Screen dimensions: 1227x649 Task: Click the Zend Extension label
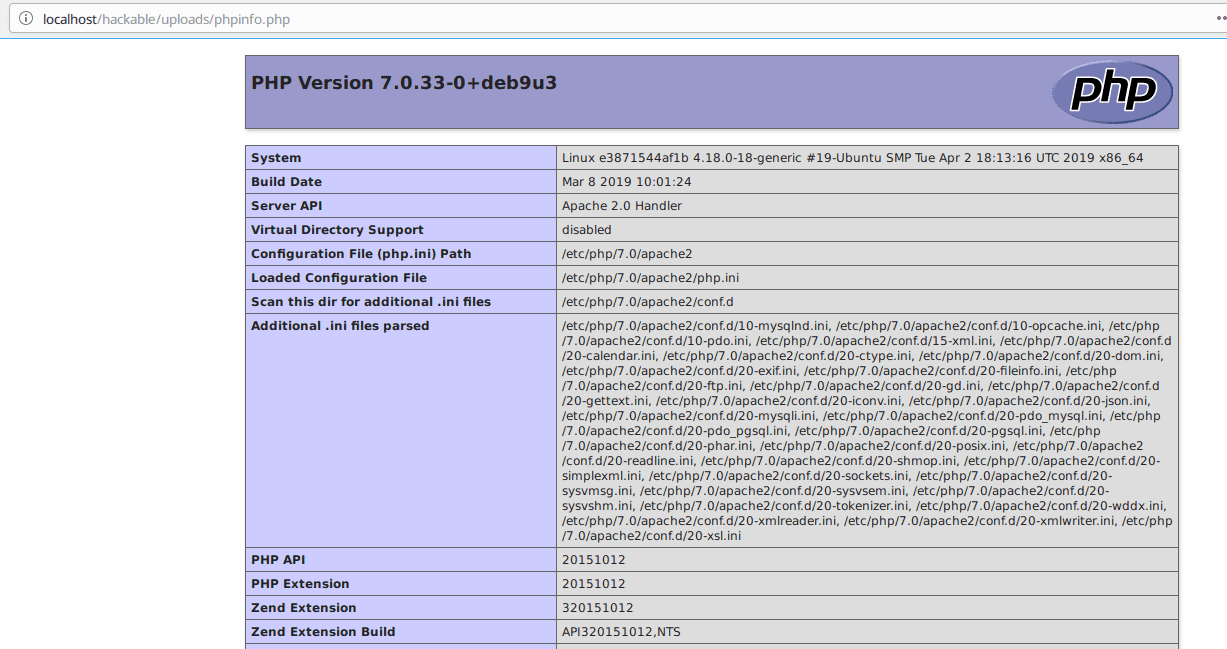304,608
